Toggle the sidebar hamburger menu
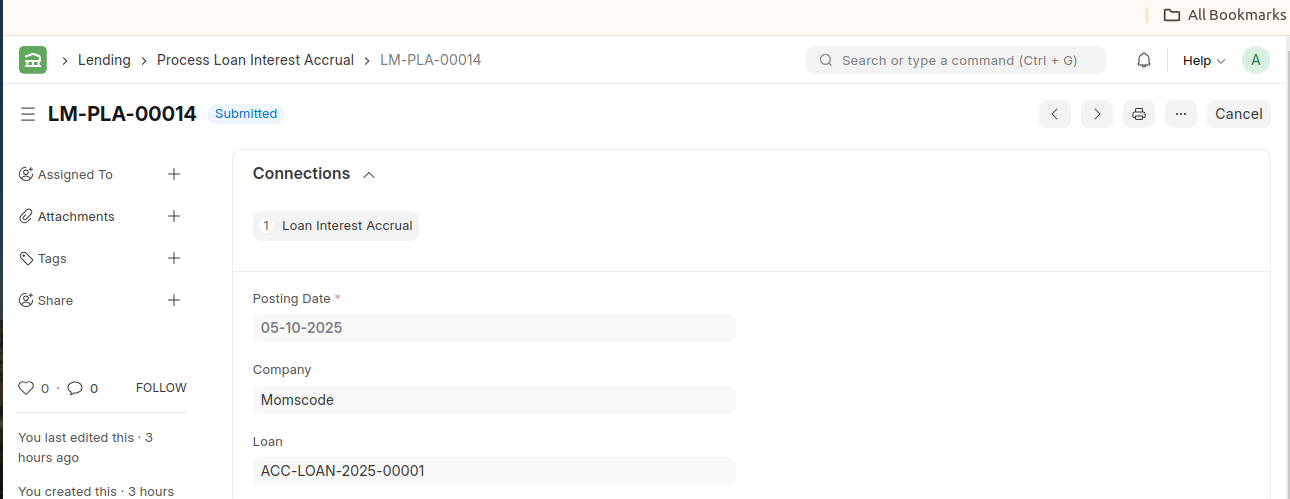 point(28,114)
